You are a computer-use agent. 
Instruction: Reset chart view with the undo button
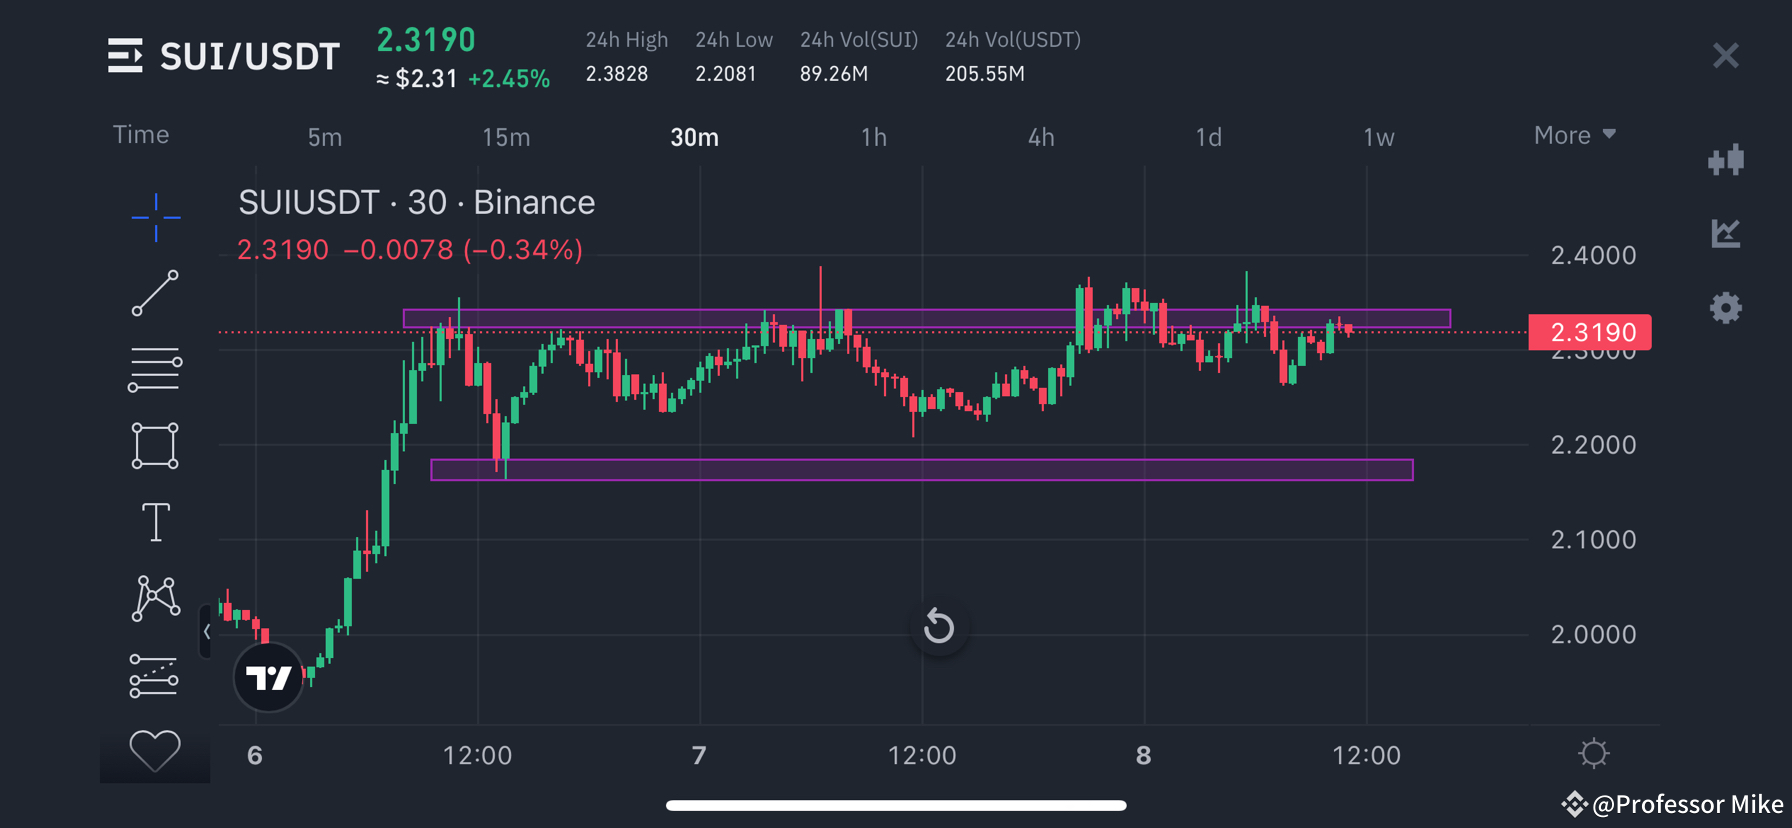coord(938,627)
